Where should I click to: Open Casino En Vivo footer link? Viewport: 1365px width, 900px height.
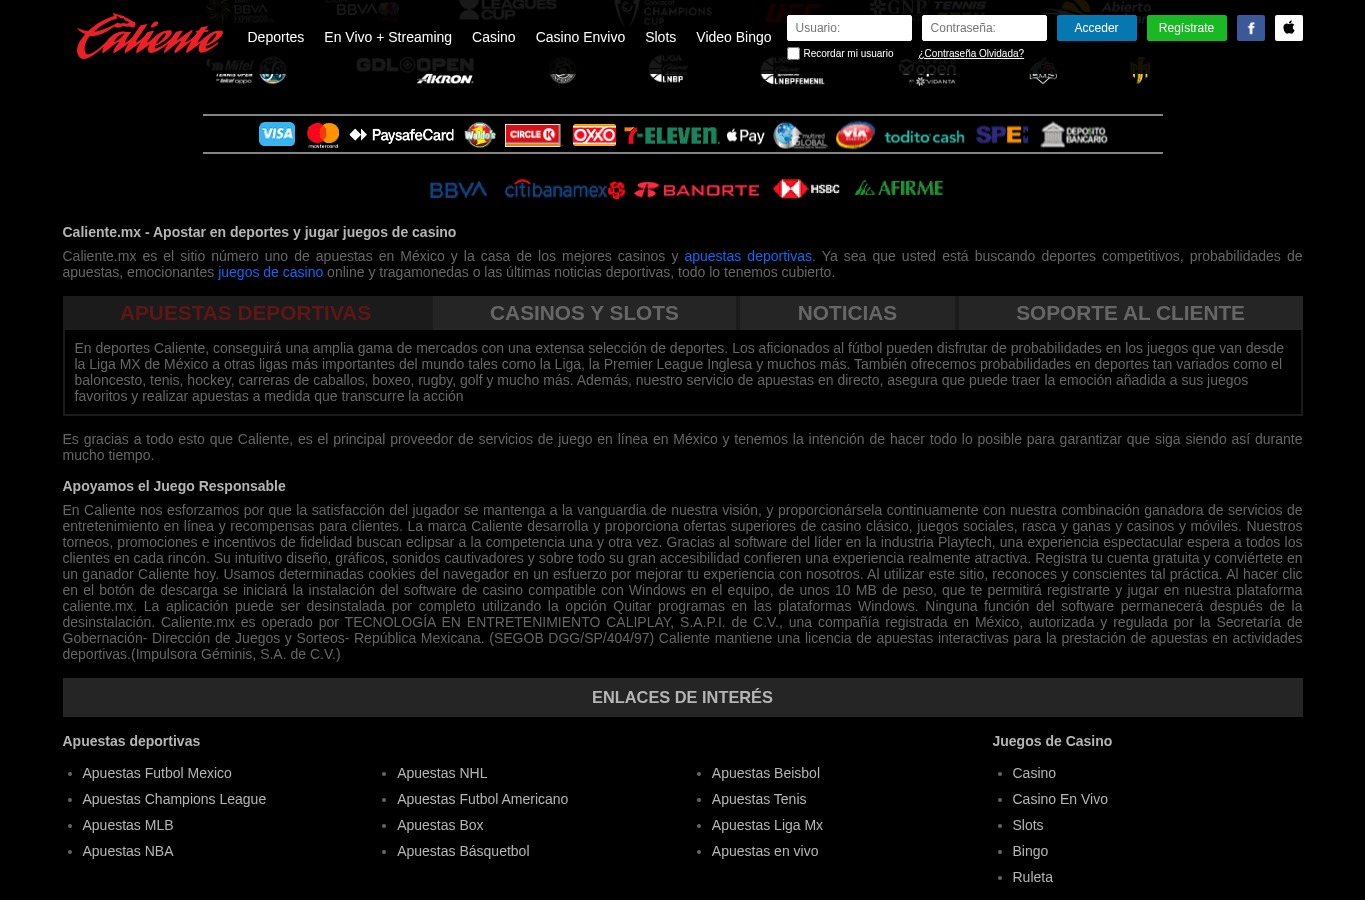(1060, 799)
